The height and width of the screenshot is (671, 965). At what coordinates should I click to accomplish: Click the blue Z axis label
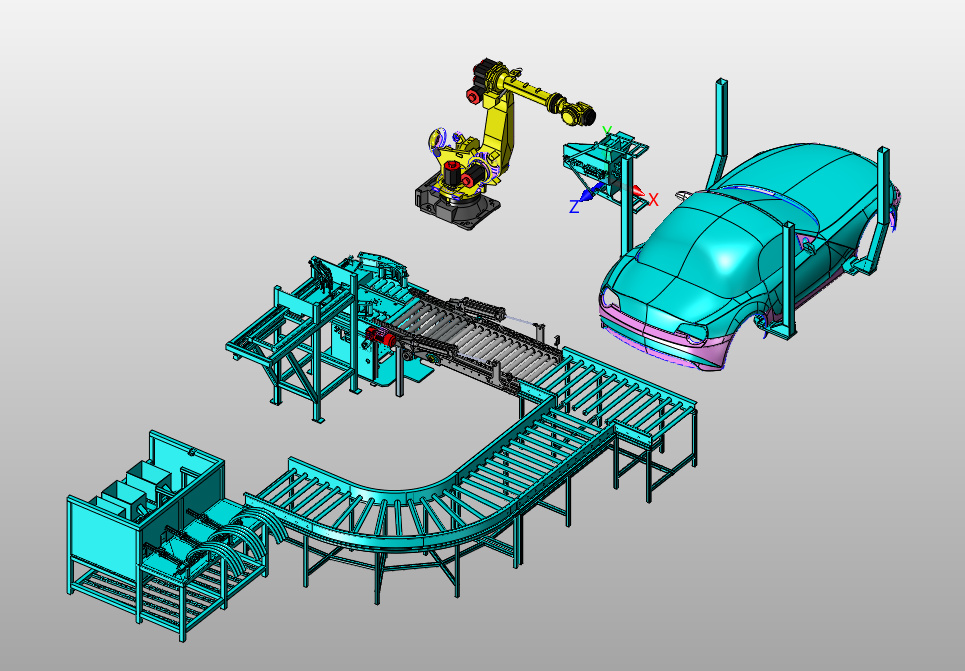[x=574, y=207]
